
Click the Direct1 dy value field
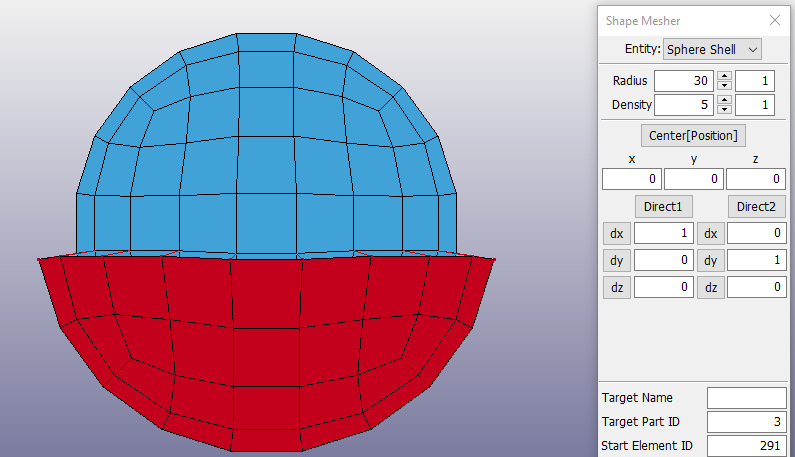664,260
